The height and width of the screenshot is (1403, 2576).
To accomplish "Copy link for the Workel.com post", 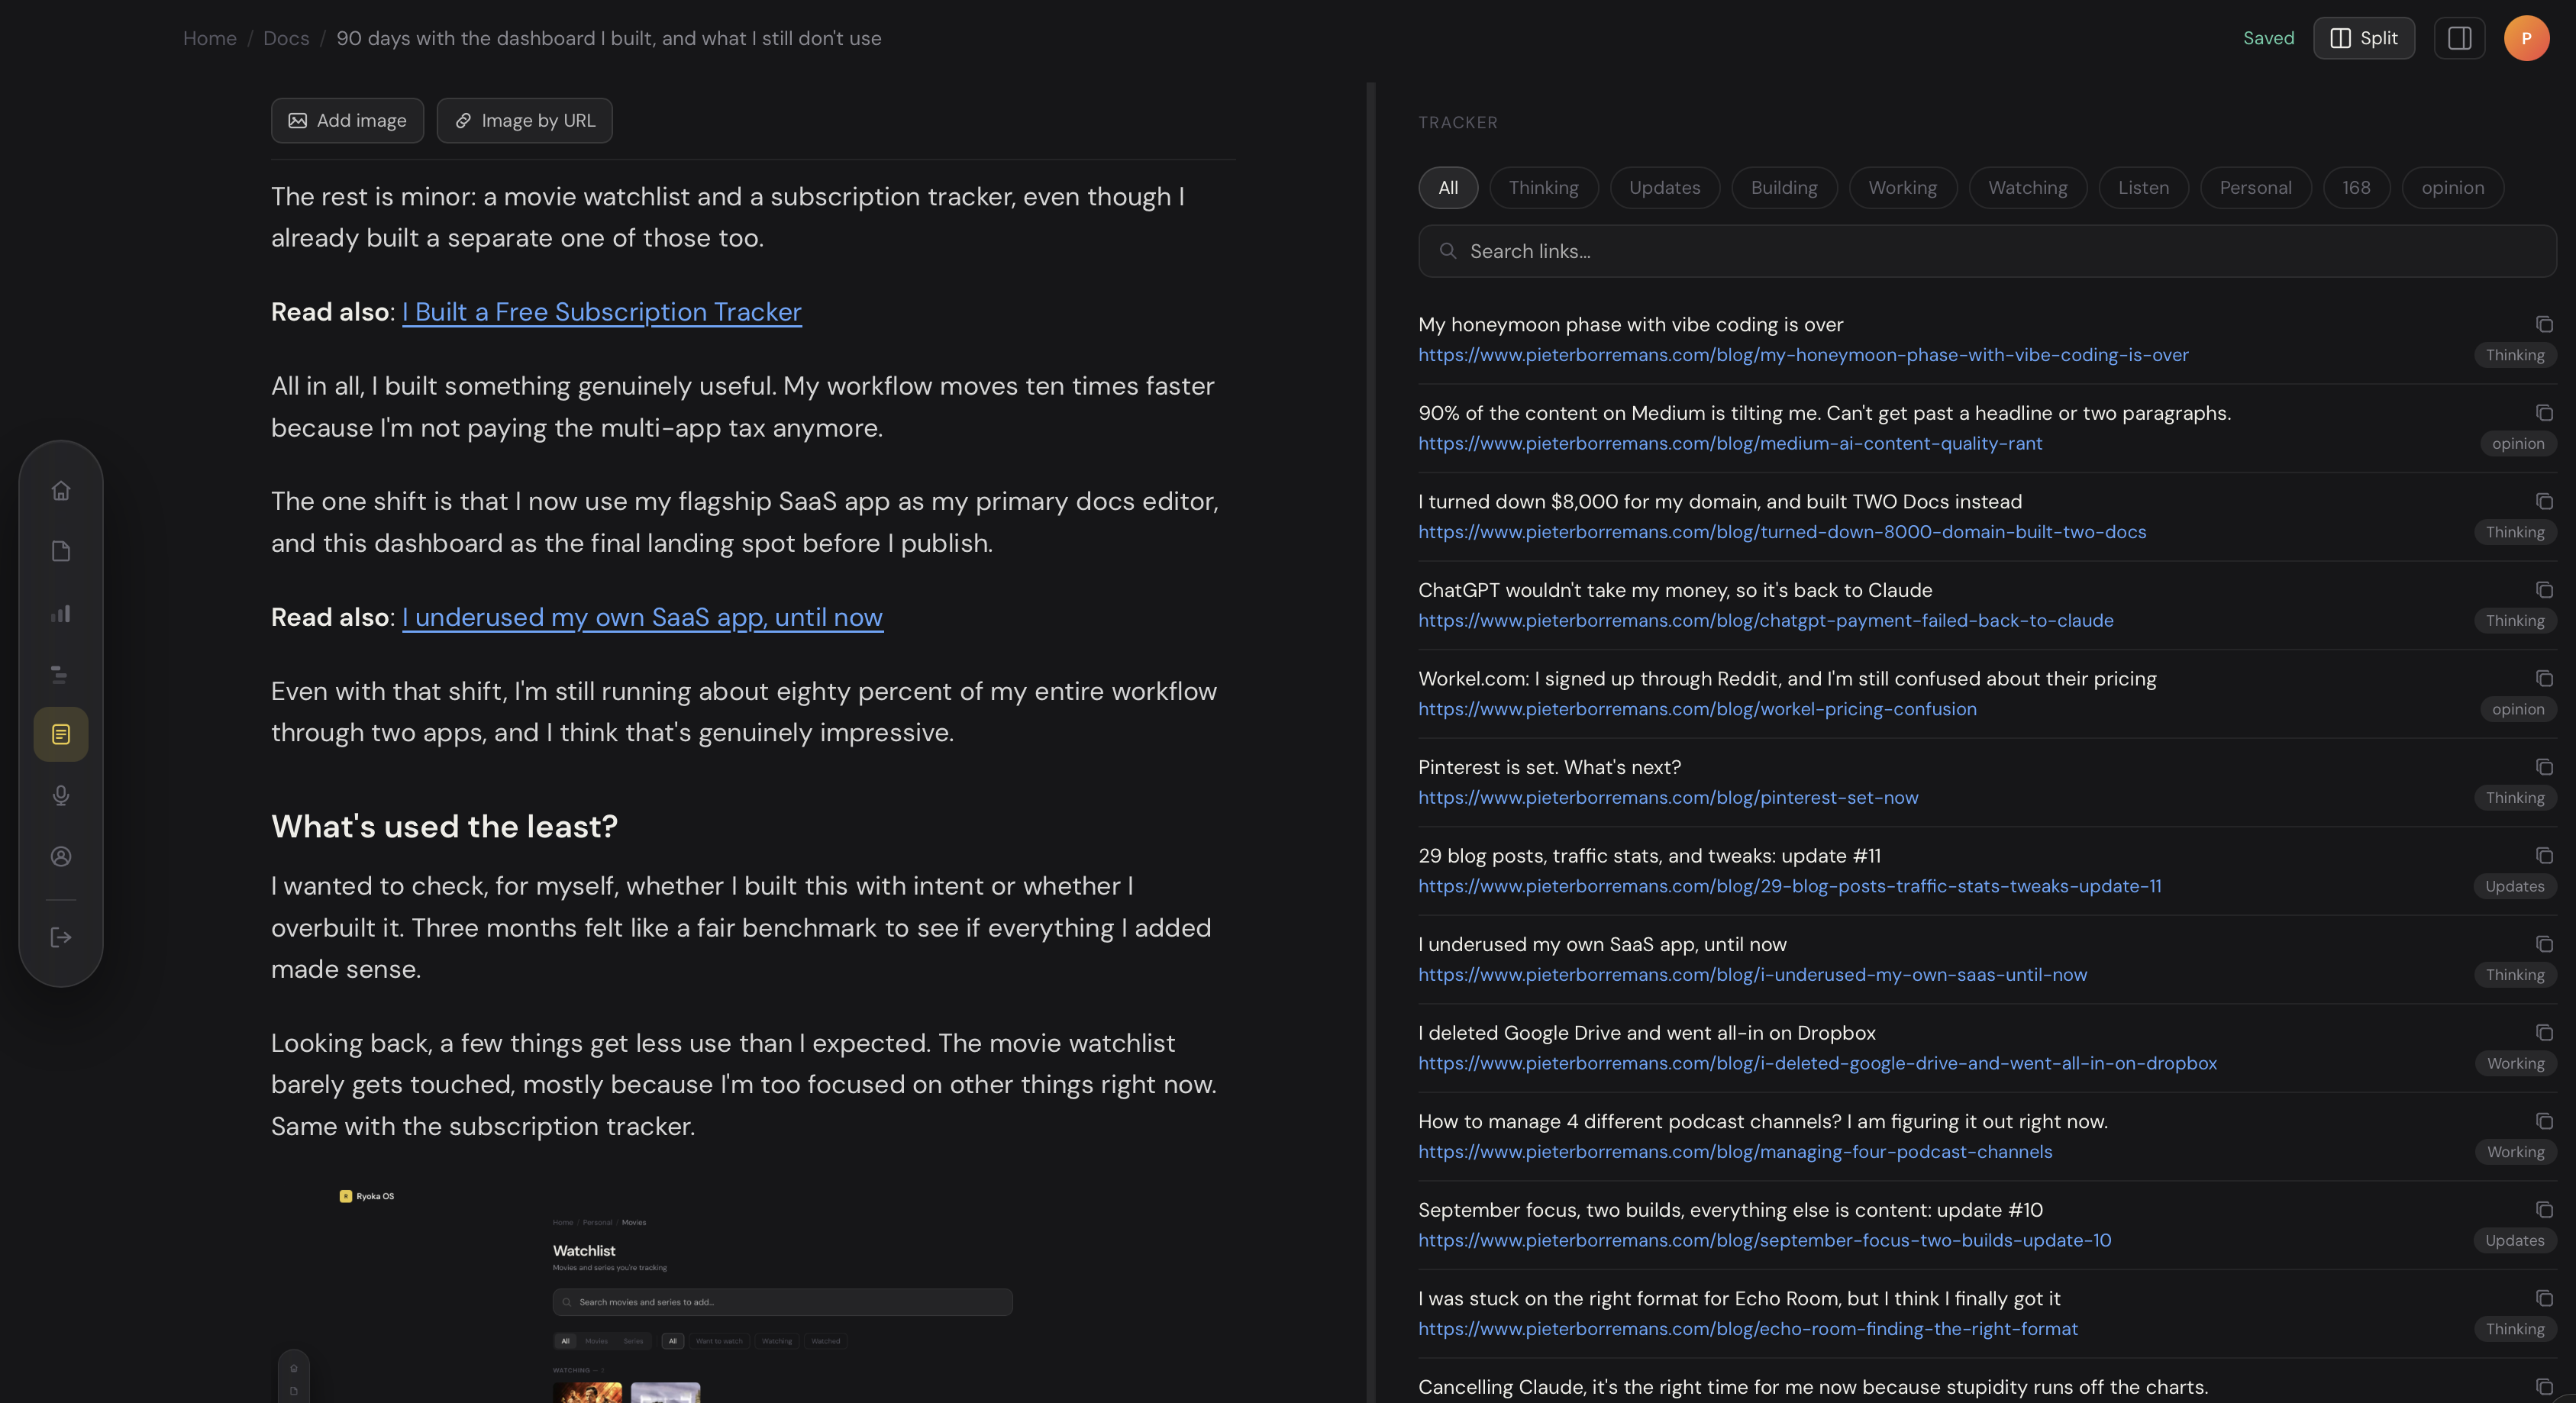I will click(2544, 678).
